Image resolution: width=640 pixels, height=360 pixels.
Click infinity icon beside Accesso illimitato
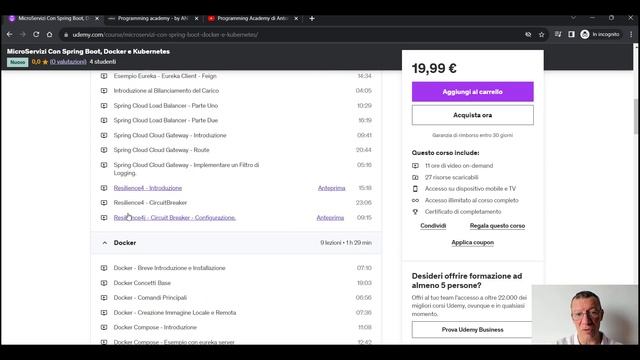click(x=415, y=200)
